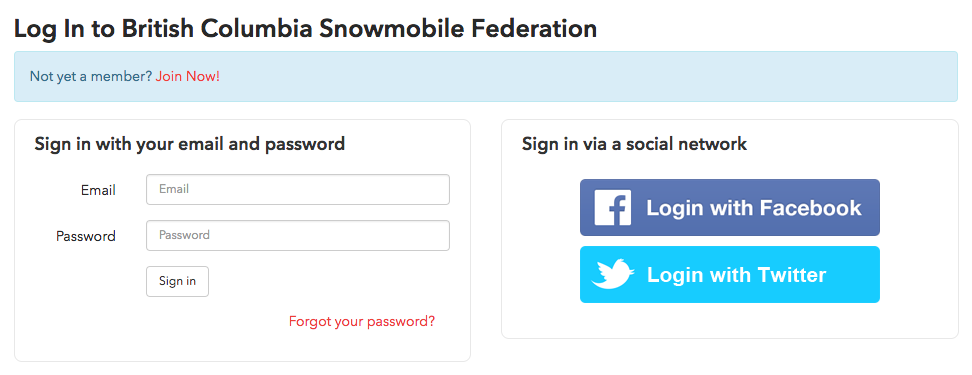Log in using the Facebook button
Viewport: 972px width, 375px height.
click(x=730, y=208)
